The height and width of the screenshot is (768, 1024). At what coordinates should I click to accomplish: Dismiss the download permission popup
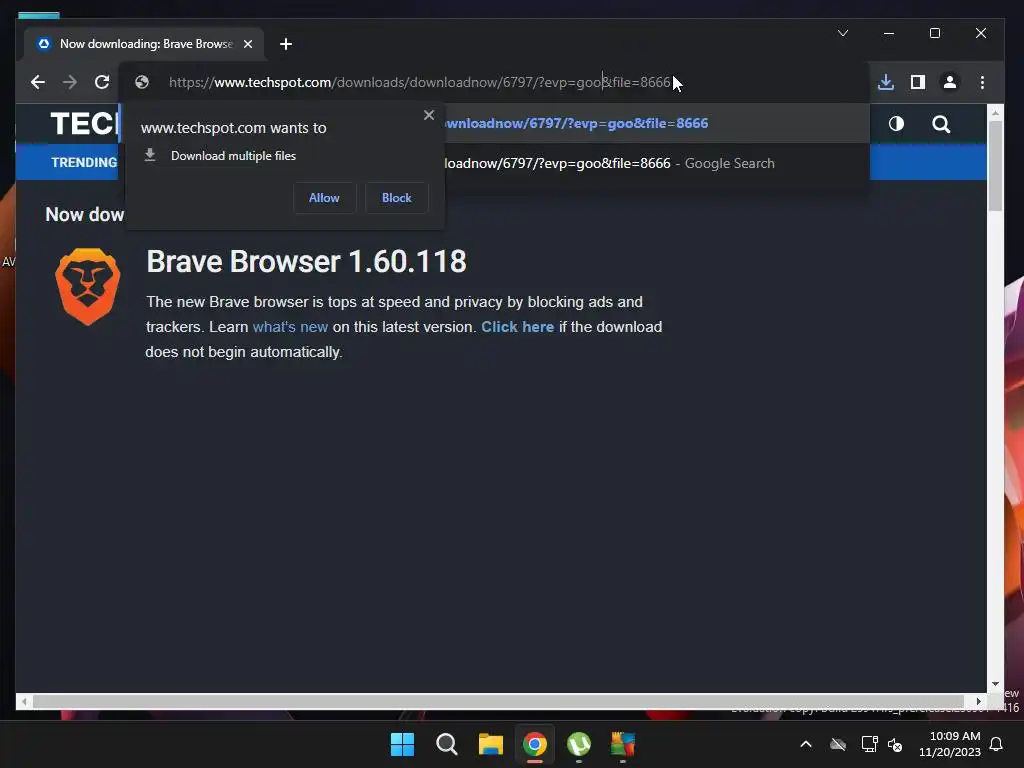428,115
